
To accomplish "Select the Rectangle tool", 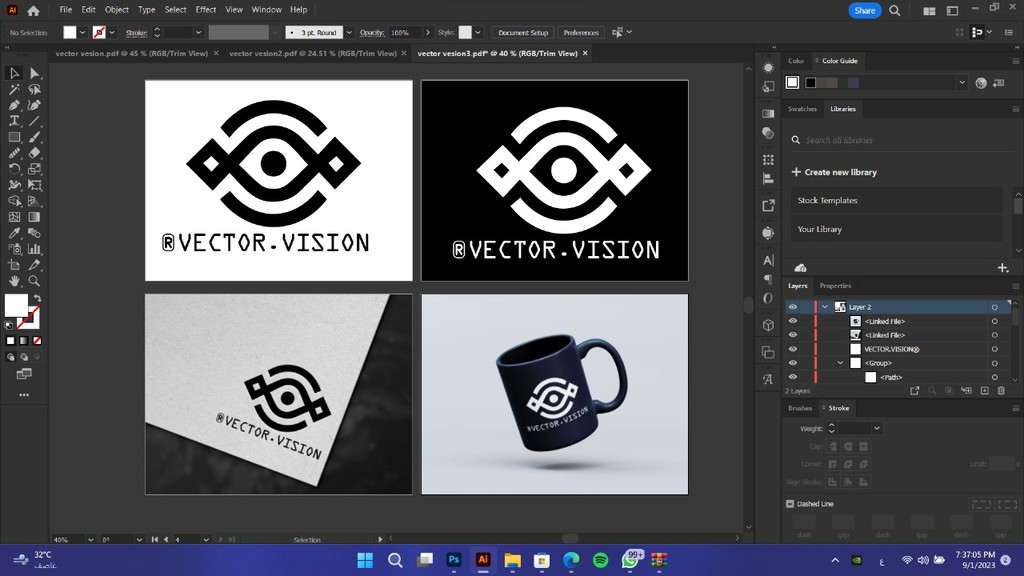I will [14, 137].
